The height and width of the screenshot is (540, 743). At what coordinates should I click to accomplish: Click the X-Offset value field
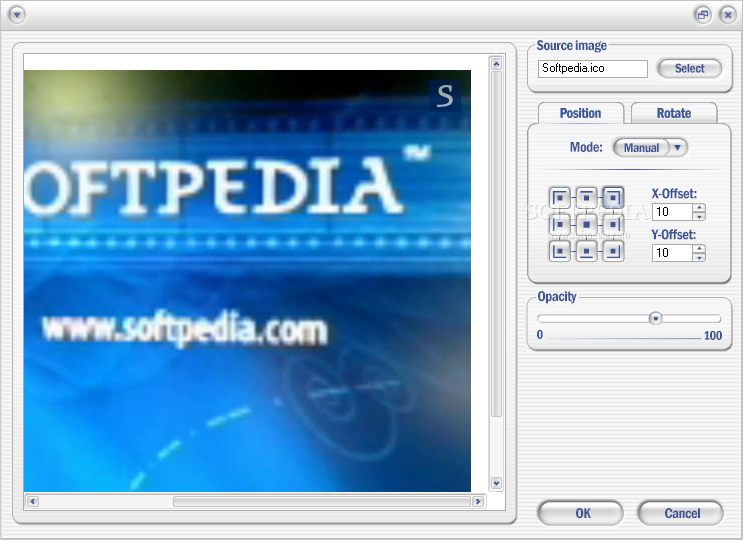click(672, 212)
